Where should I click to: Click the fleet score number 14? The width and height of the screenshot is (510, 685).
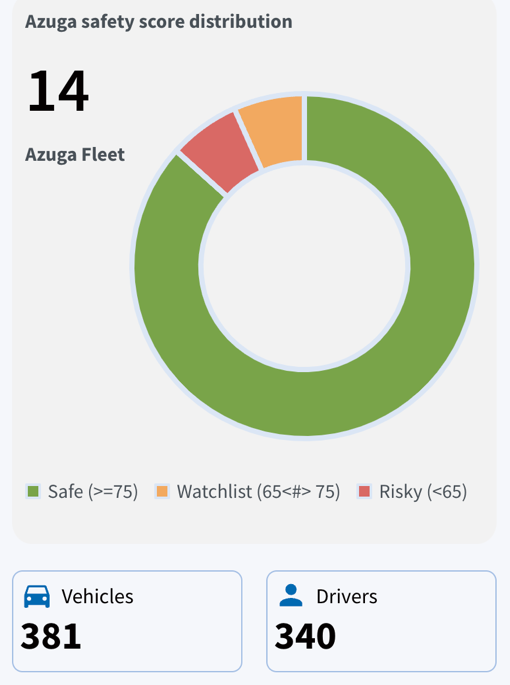[x=58, y=91]
